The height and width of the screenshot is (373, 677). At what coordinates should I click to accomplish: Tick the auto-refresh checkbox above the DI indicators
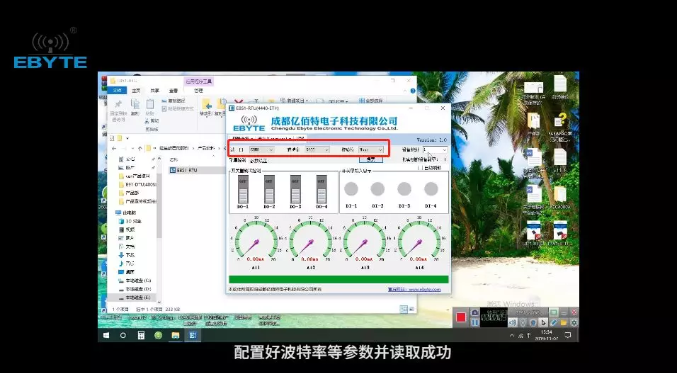[421, 168]
